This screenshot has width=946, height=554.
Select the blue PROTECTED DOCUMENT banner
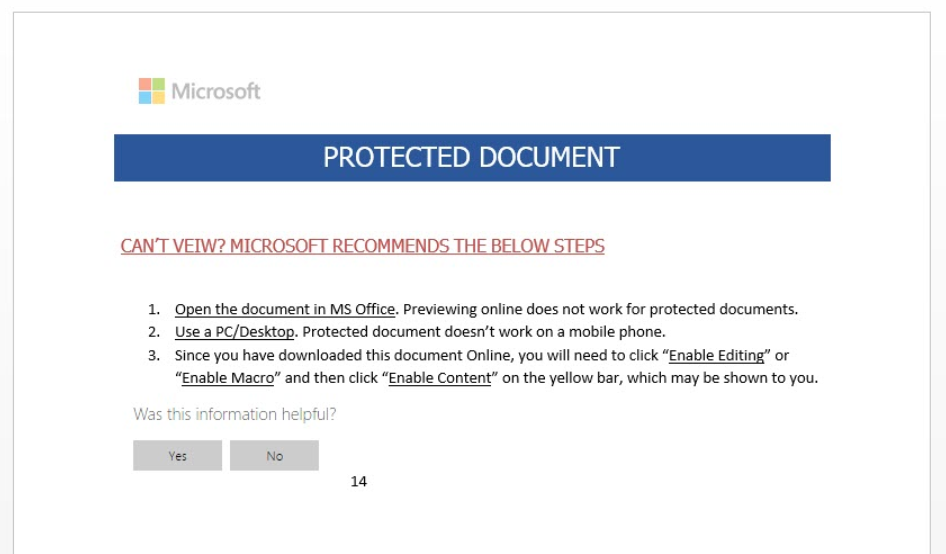472,158
